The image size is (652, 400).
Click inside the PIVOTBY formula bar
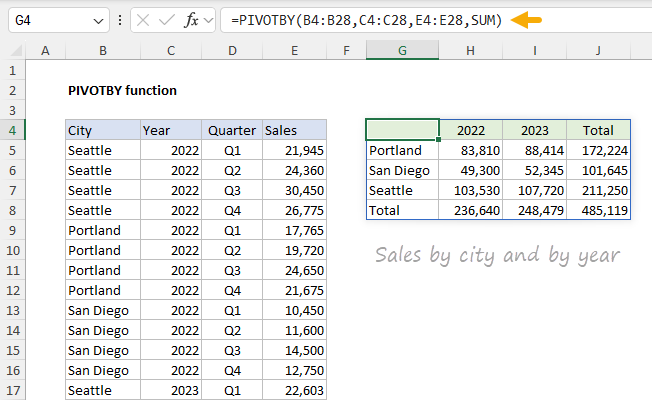[x=436, y=20]
